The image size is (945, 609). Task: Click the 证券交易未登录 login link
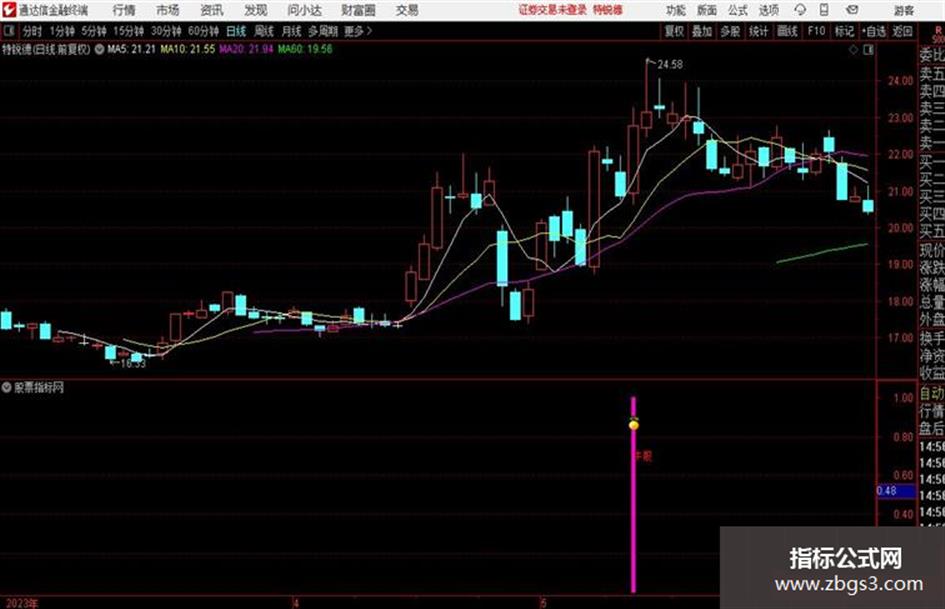(553, 10)
